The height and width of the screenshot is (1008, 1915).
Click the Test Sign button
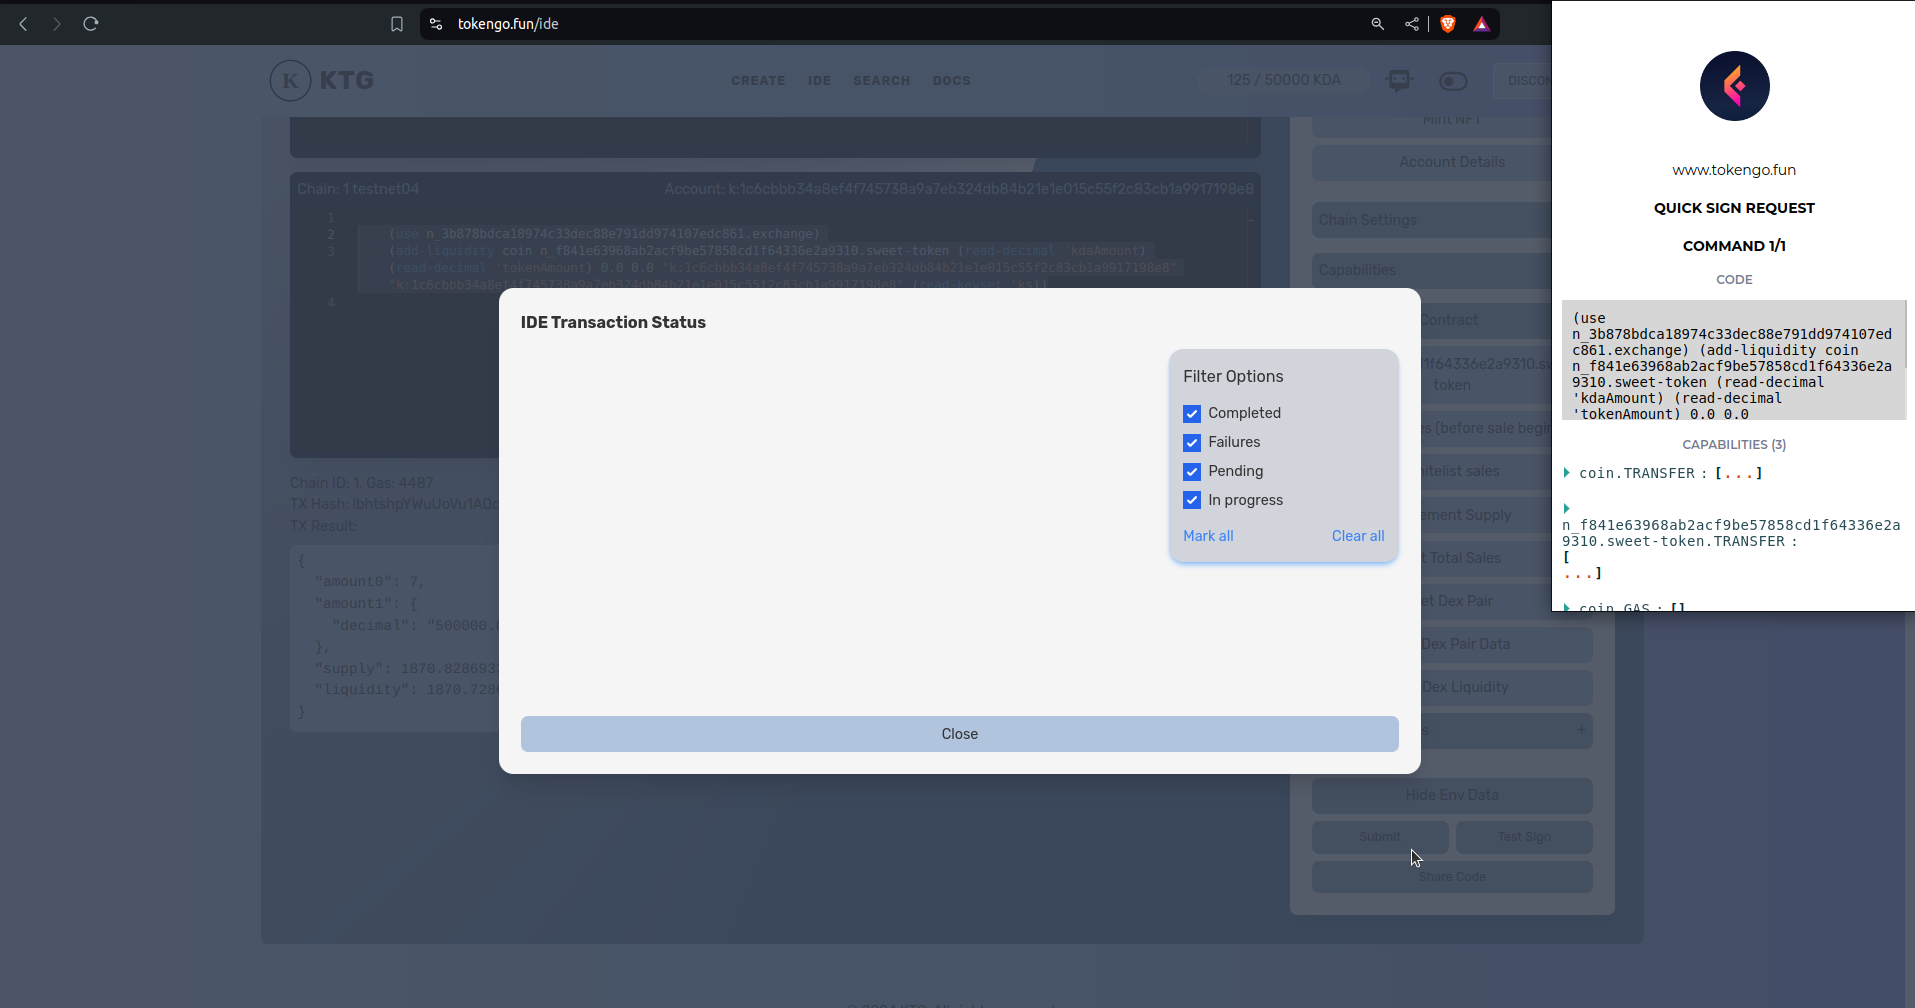click(1524, 837)
